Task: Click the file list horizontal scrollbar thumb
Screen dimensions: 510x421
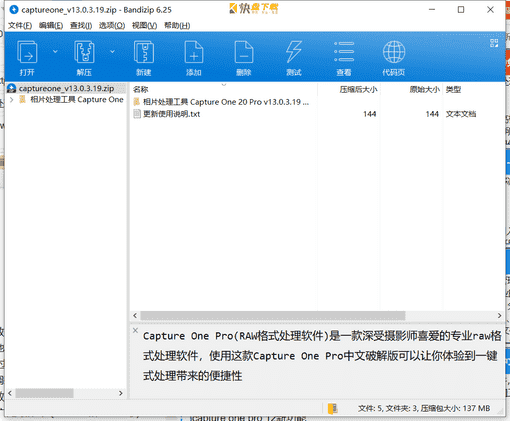Action: (273, 315)
